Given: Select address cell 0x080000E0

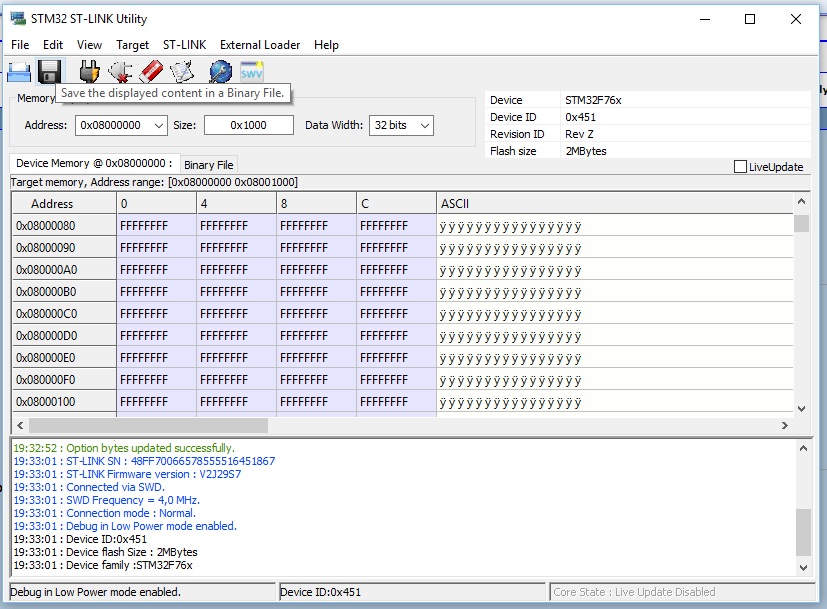Looking at the screenshot, I should point(64,358).
